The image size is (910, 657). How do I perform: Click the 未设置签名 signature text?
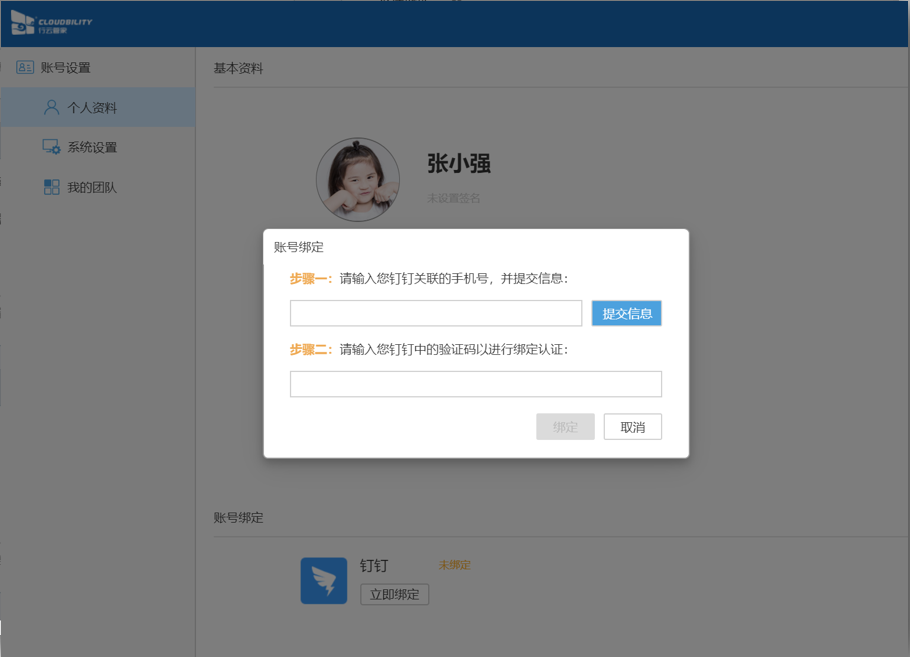point(454,199)
